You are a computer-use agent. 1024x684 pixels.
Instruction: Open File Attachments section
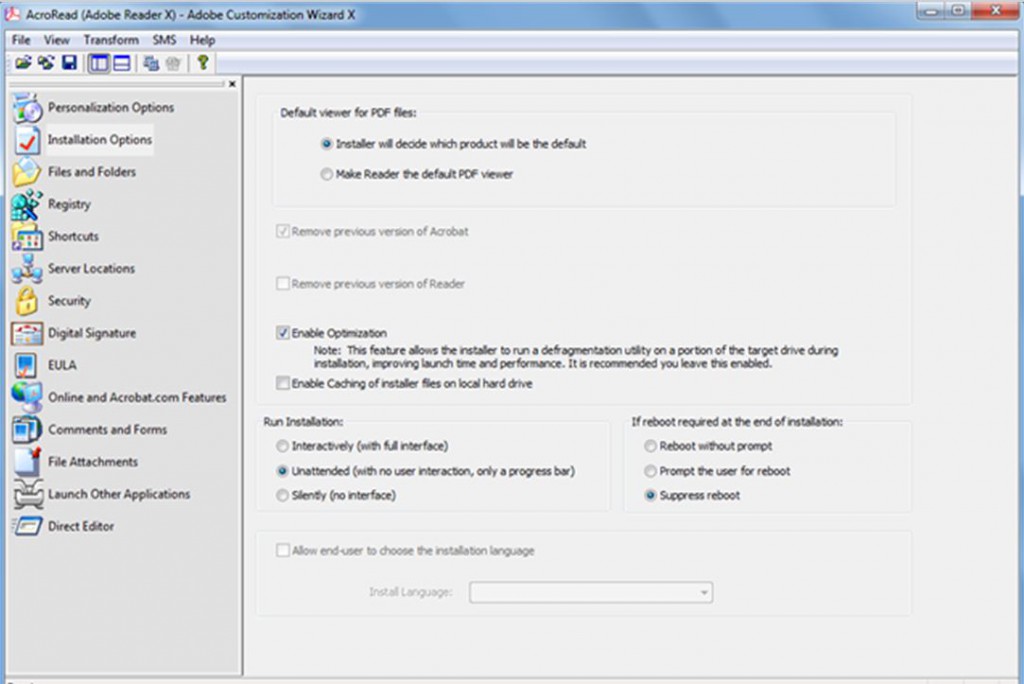(93, 462)
